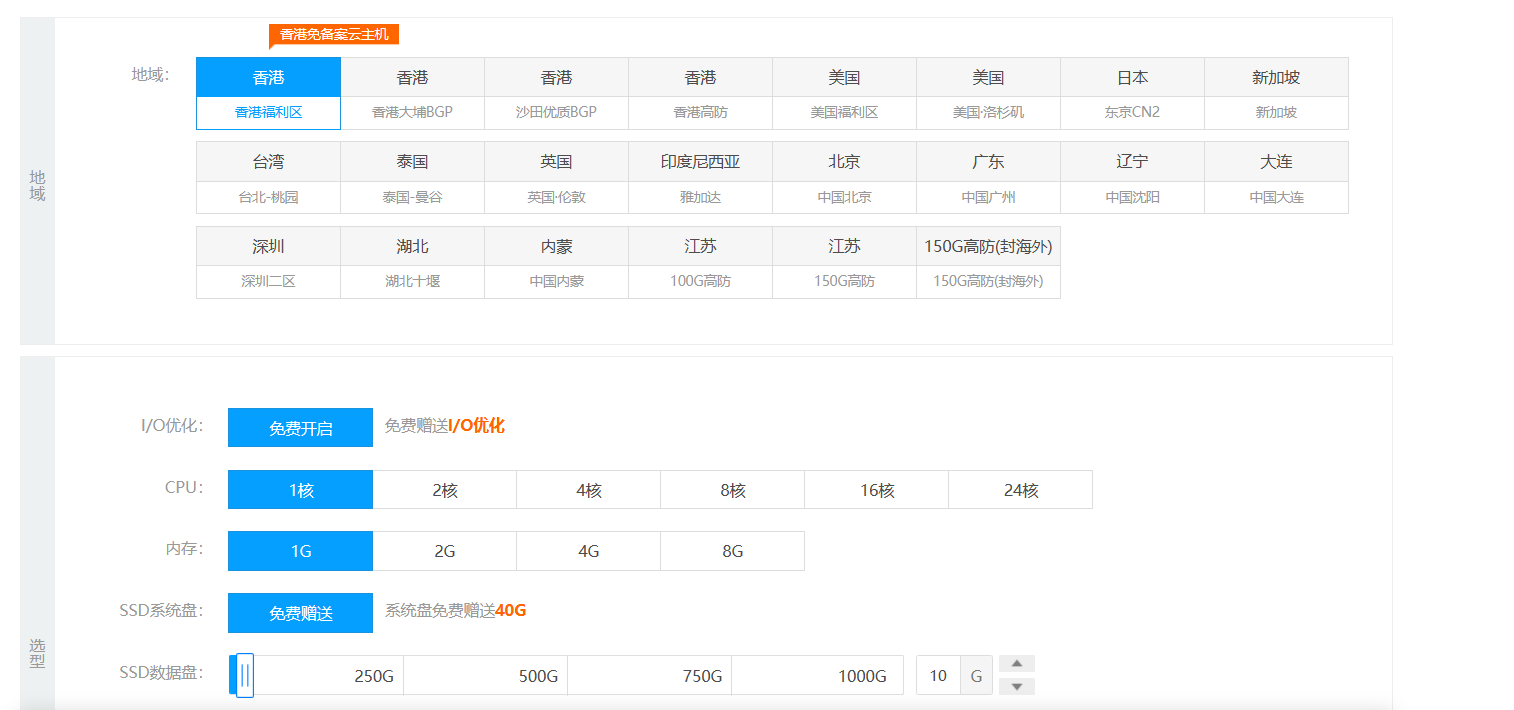Select the 深圳二区 region
Screen dimensions: 1514x710
point(268,262)
